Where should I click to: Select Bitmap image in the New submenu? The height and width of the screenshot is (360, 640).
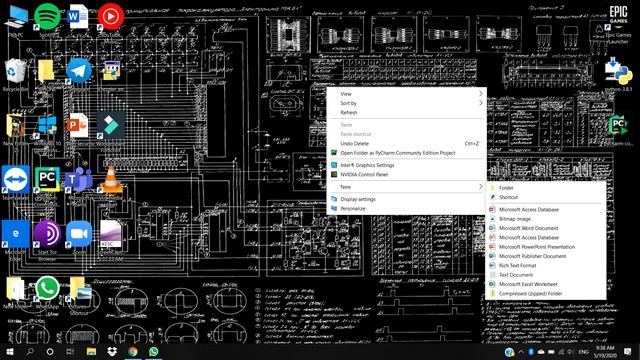click(x=546, y=219)
